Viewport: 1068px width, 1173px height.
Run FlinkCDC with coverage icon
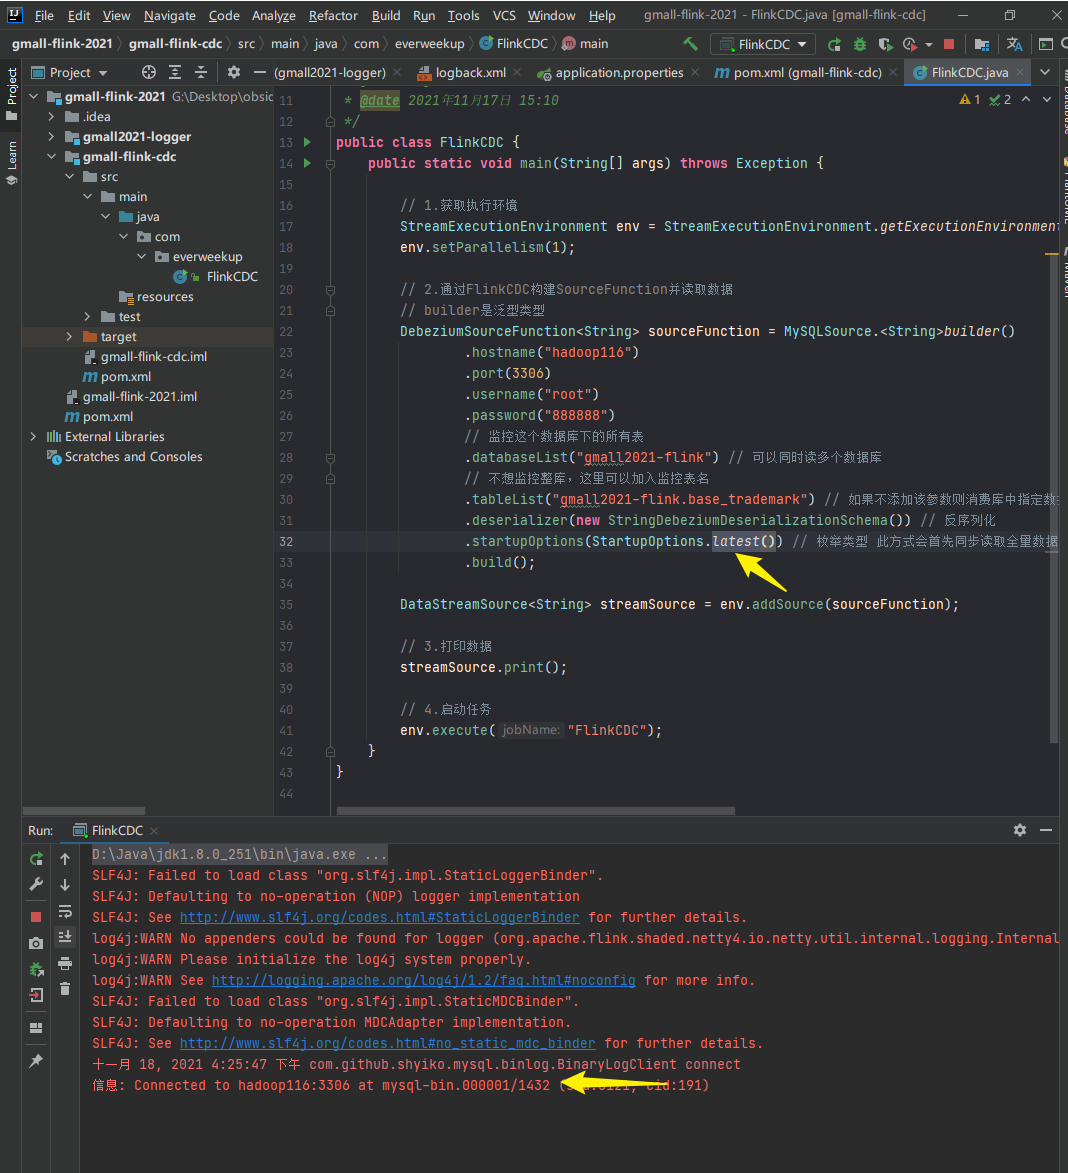[x=886, y=45]
